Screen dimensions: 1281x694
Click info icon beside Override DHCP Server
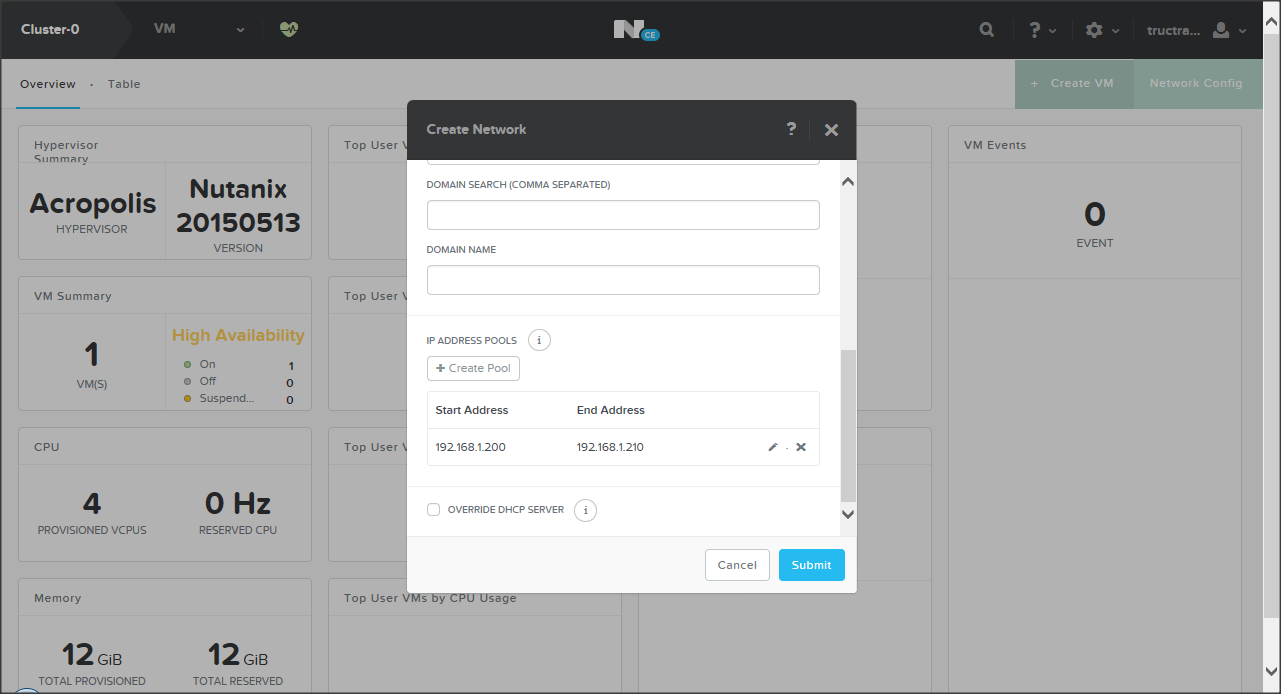(586, 510)
